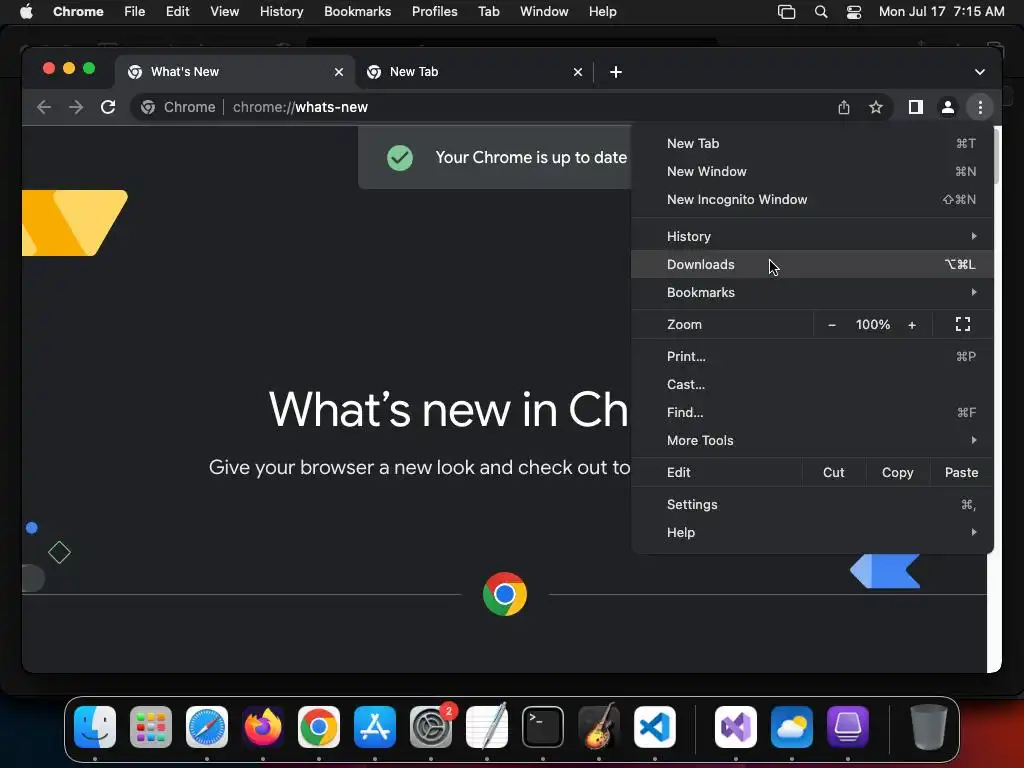
Task: Click the Chrome site info chip
Action: 178,107
